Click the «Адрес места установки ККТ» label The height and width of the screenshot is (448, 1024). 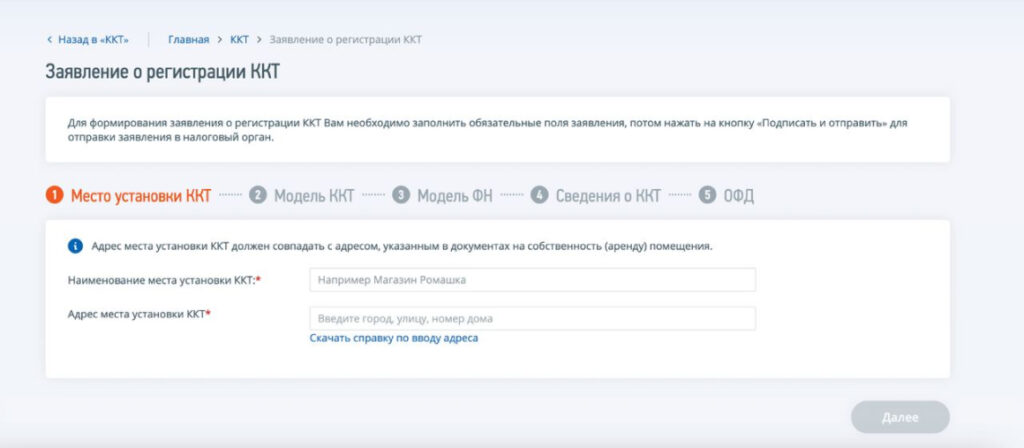pos(139,314)
